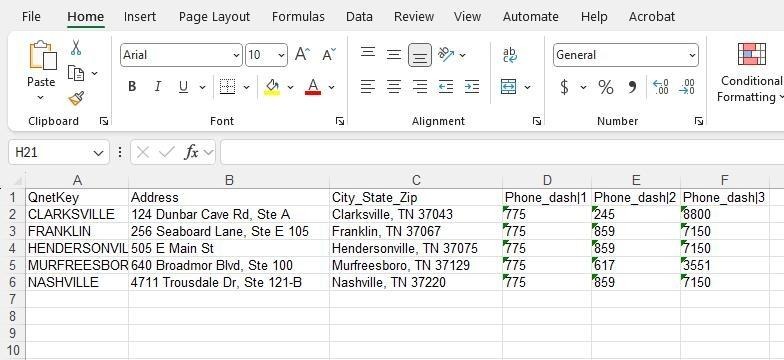
Task: Open the Page Layout tab
Action: point(214,16)
